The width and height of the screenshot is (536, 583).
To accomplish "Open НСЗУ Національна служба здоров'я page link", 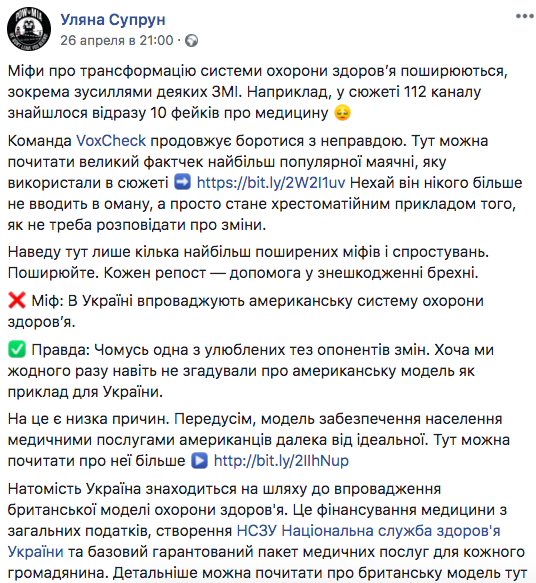I will tap(368, 531).
